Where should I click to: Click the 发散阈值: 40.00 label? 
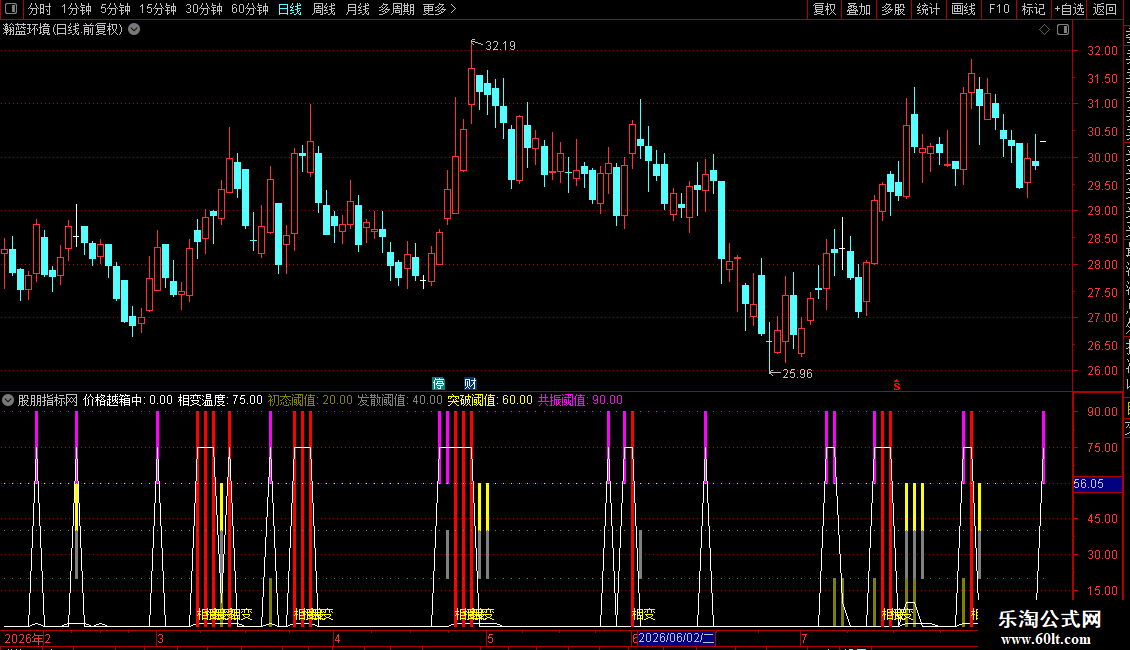(x=400, y=400)
